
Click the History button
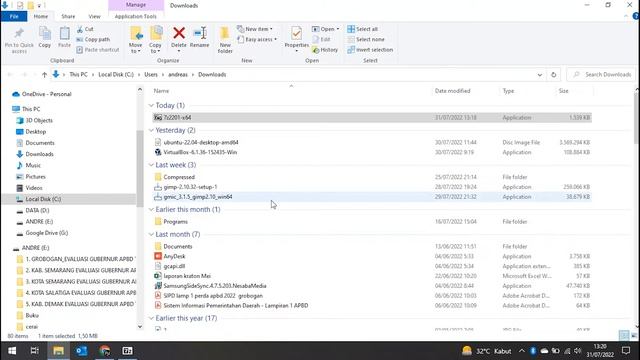pyautogui.click(x=325, y=50)
